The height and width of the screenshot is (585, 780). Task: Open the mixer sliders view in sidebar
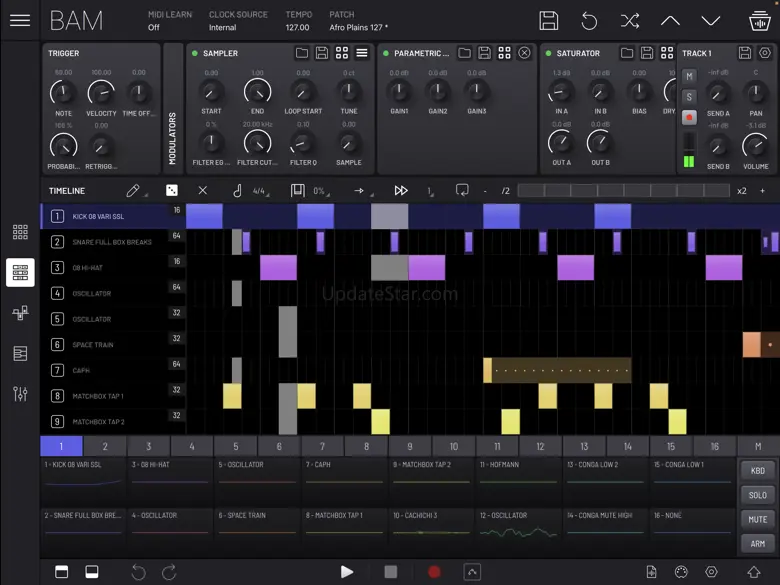tap(20, 394)
